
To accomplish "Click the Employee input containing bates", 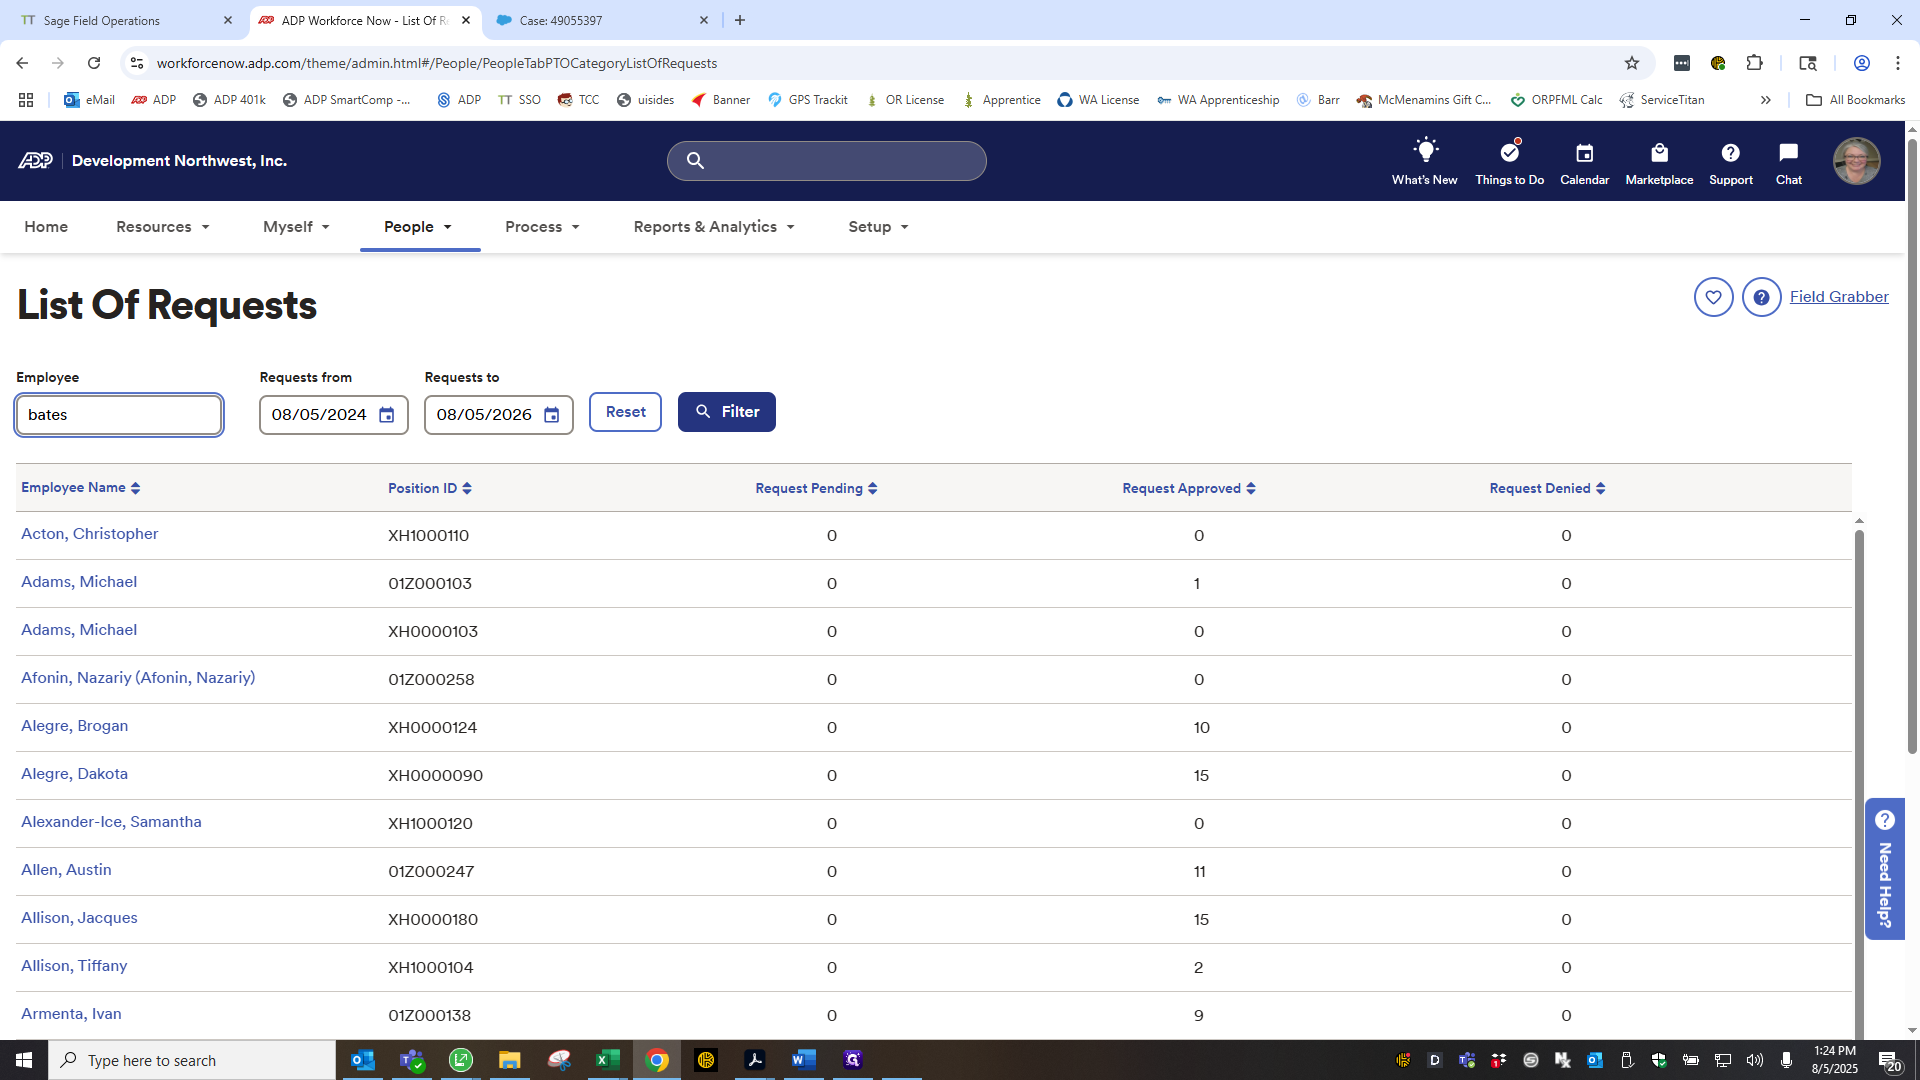I will 119,415.
